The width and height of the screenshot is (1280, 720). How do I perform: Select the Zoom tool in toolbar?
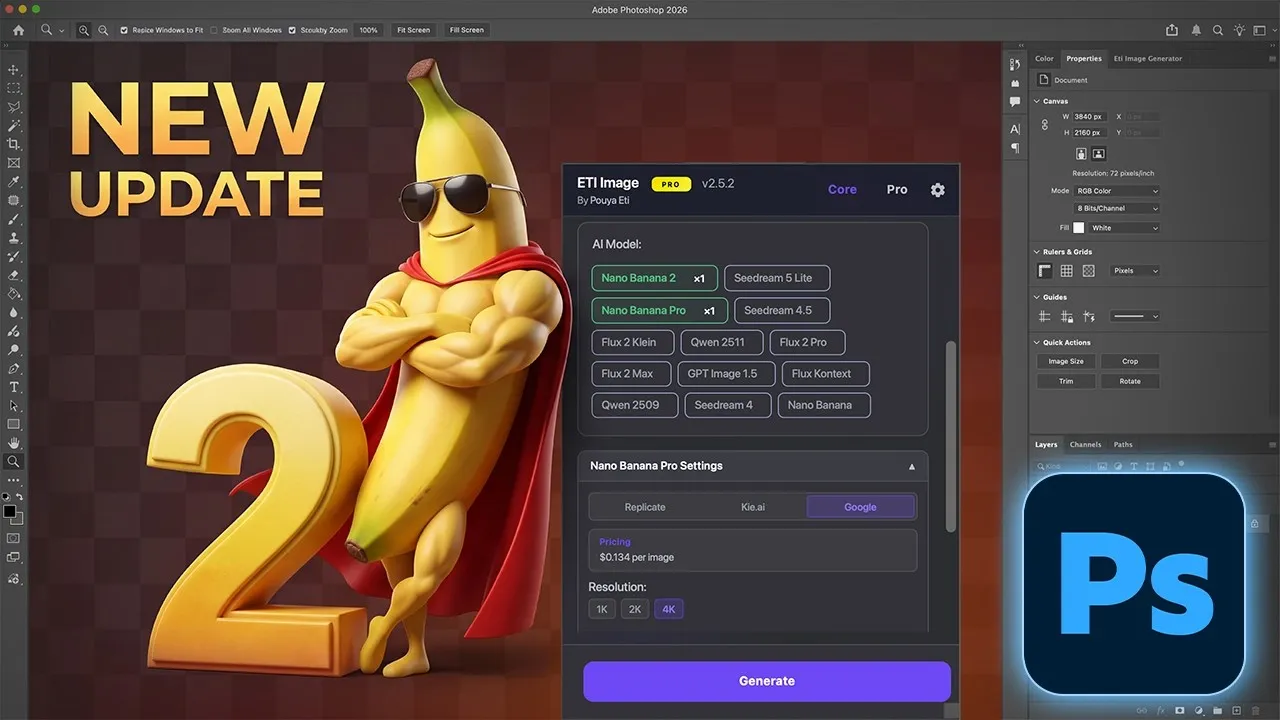14,462
